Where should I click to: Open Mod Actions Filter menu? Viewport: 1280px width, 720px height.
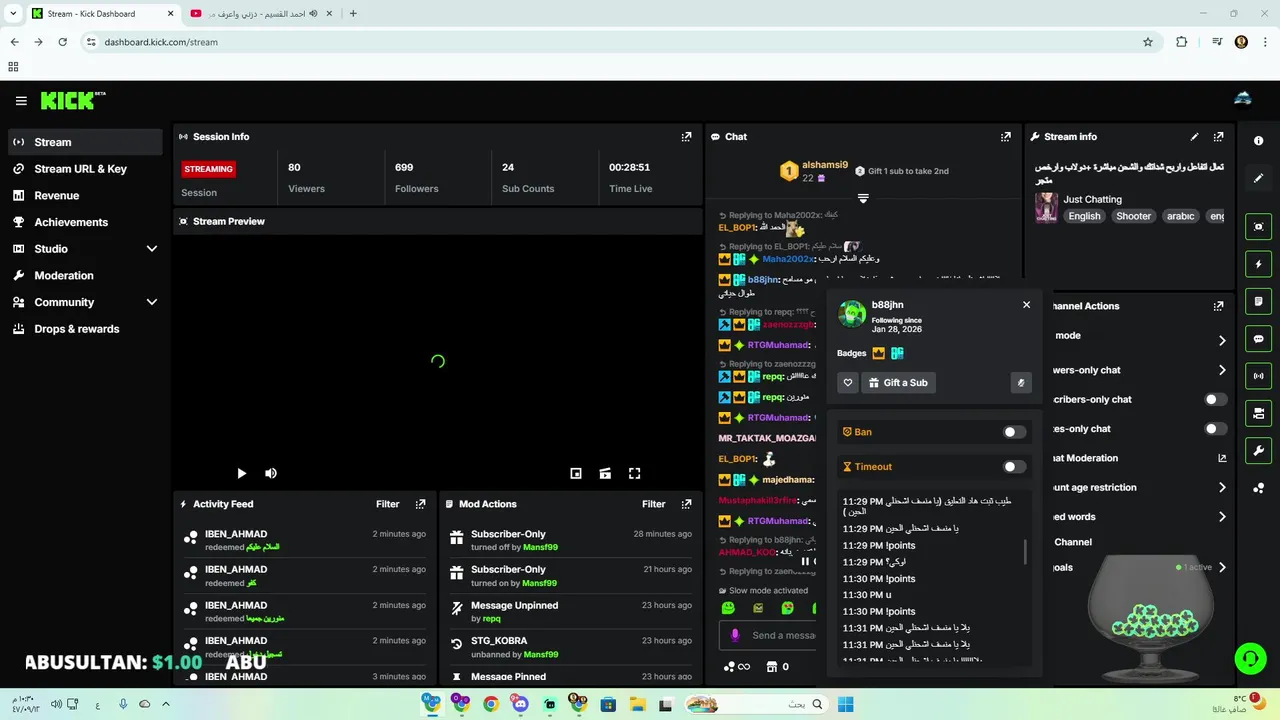653,504
